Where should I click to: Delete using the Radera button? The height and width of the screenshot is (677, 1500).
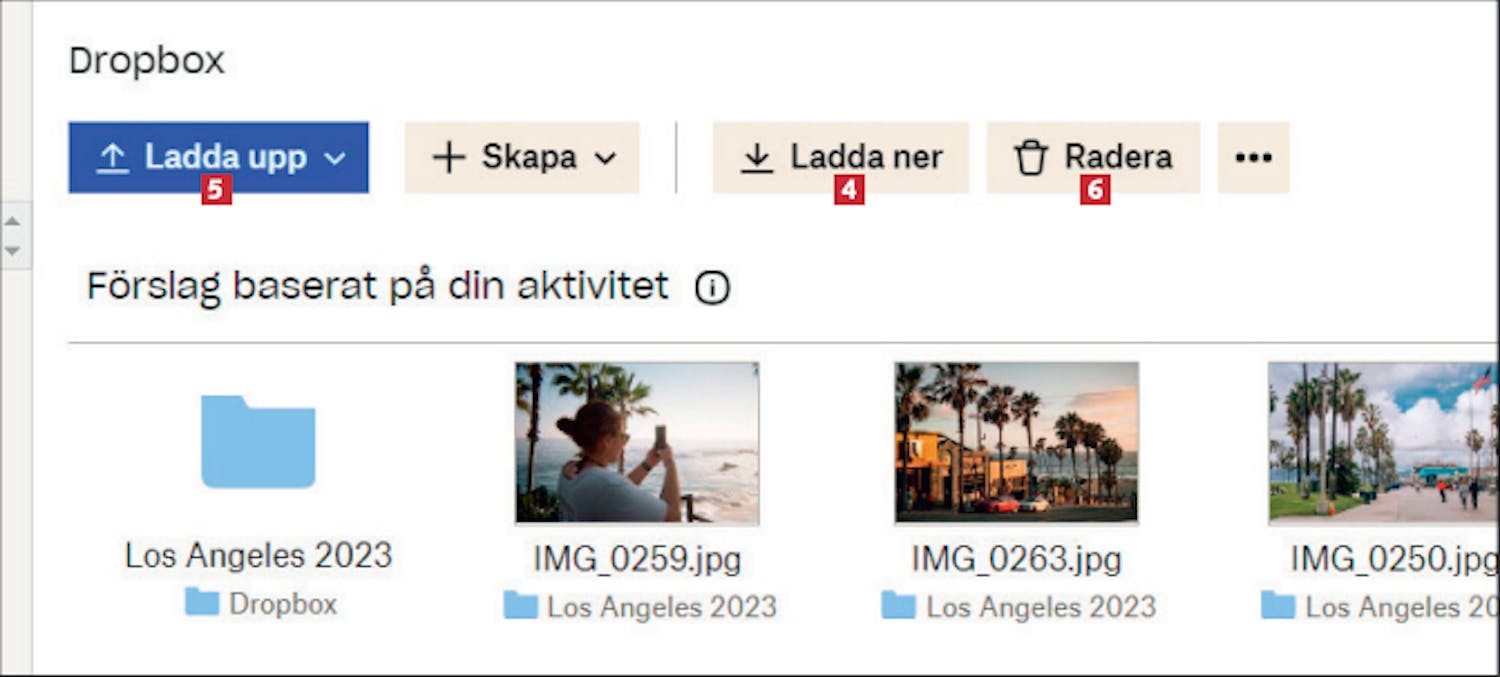click(1092, 157)
